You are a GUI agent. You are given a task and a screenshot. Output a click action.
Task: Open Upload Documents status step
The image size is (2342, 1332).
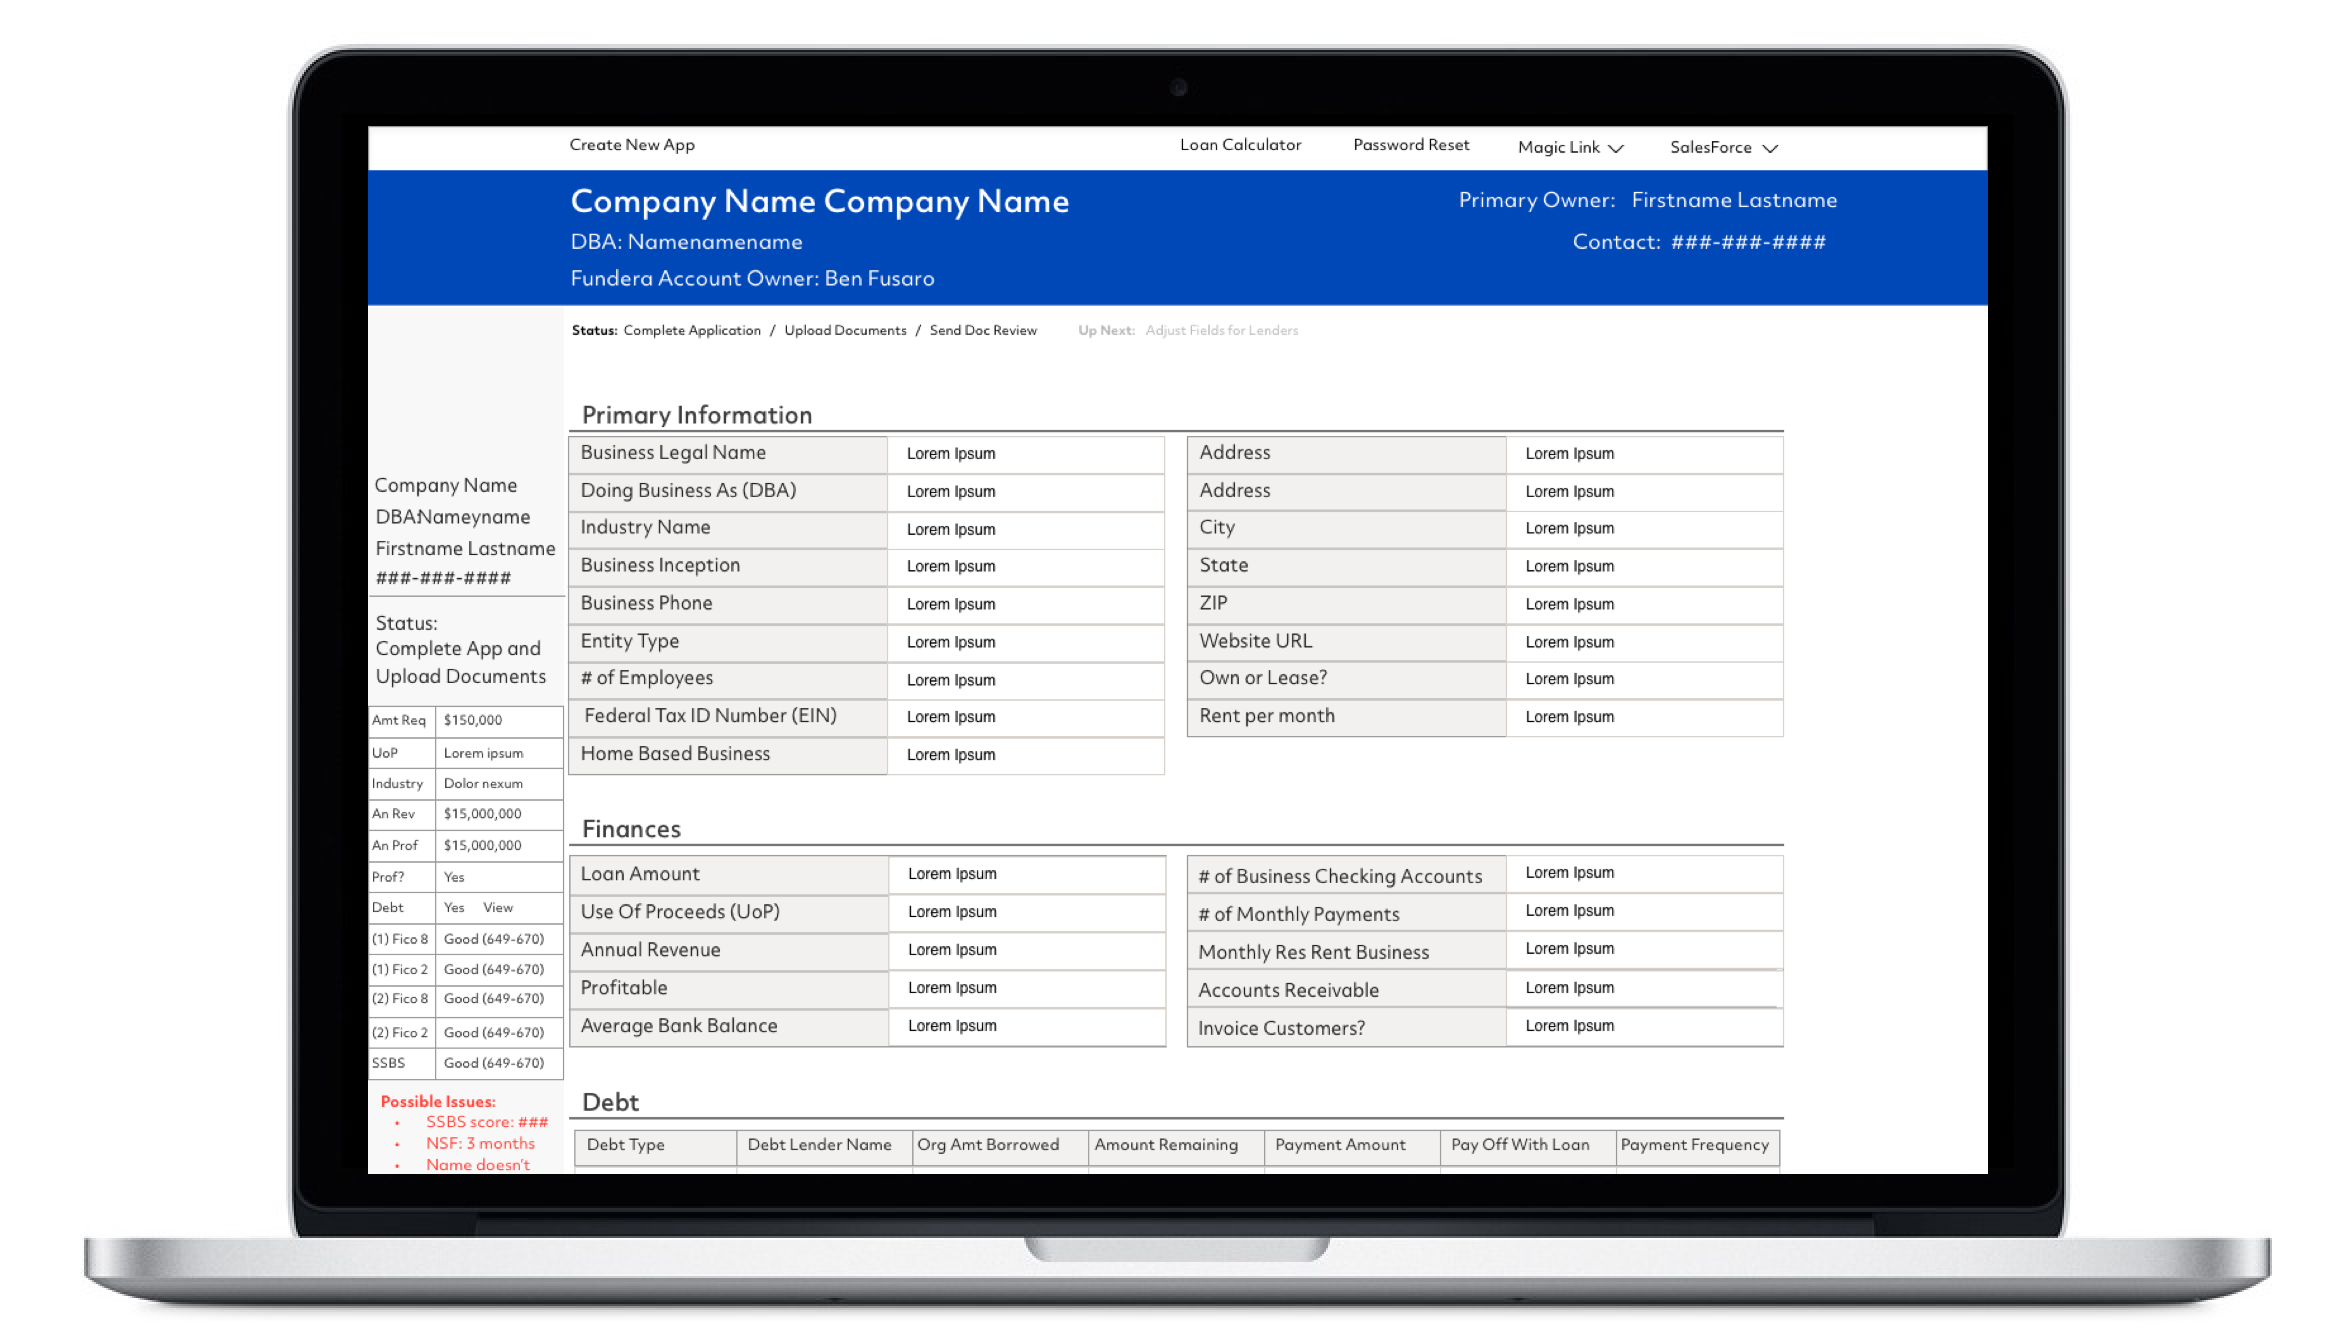click(844, 331)
